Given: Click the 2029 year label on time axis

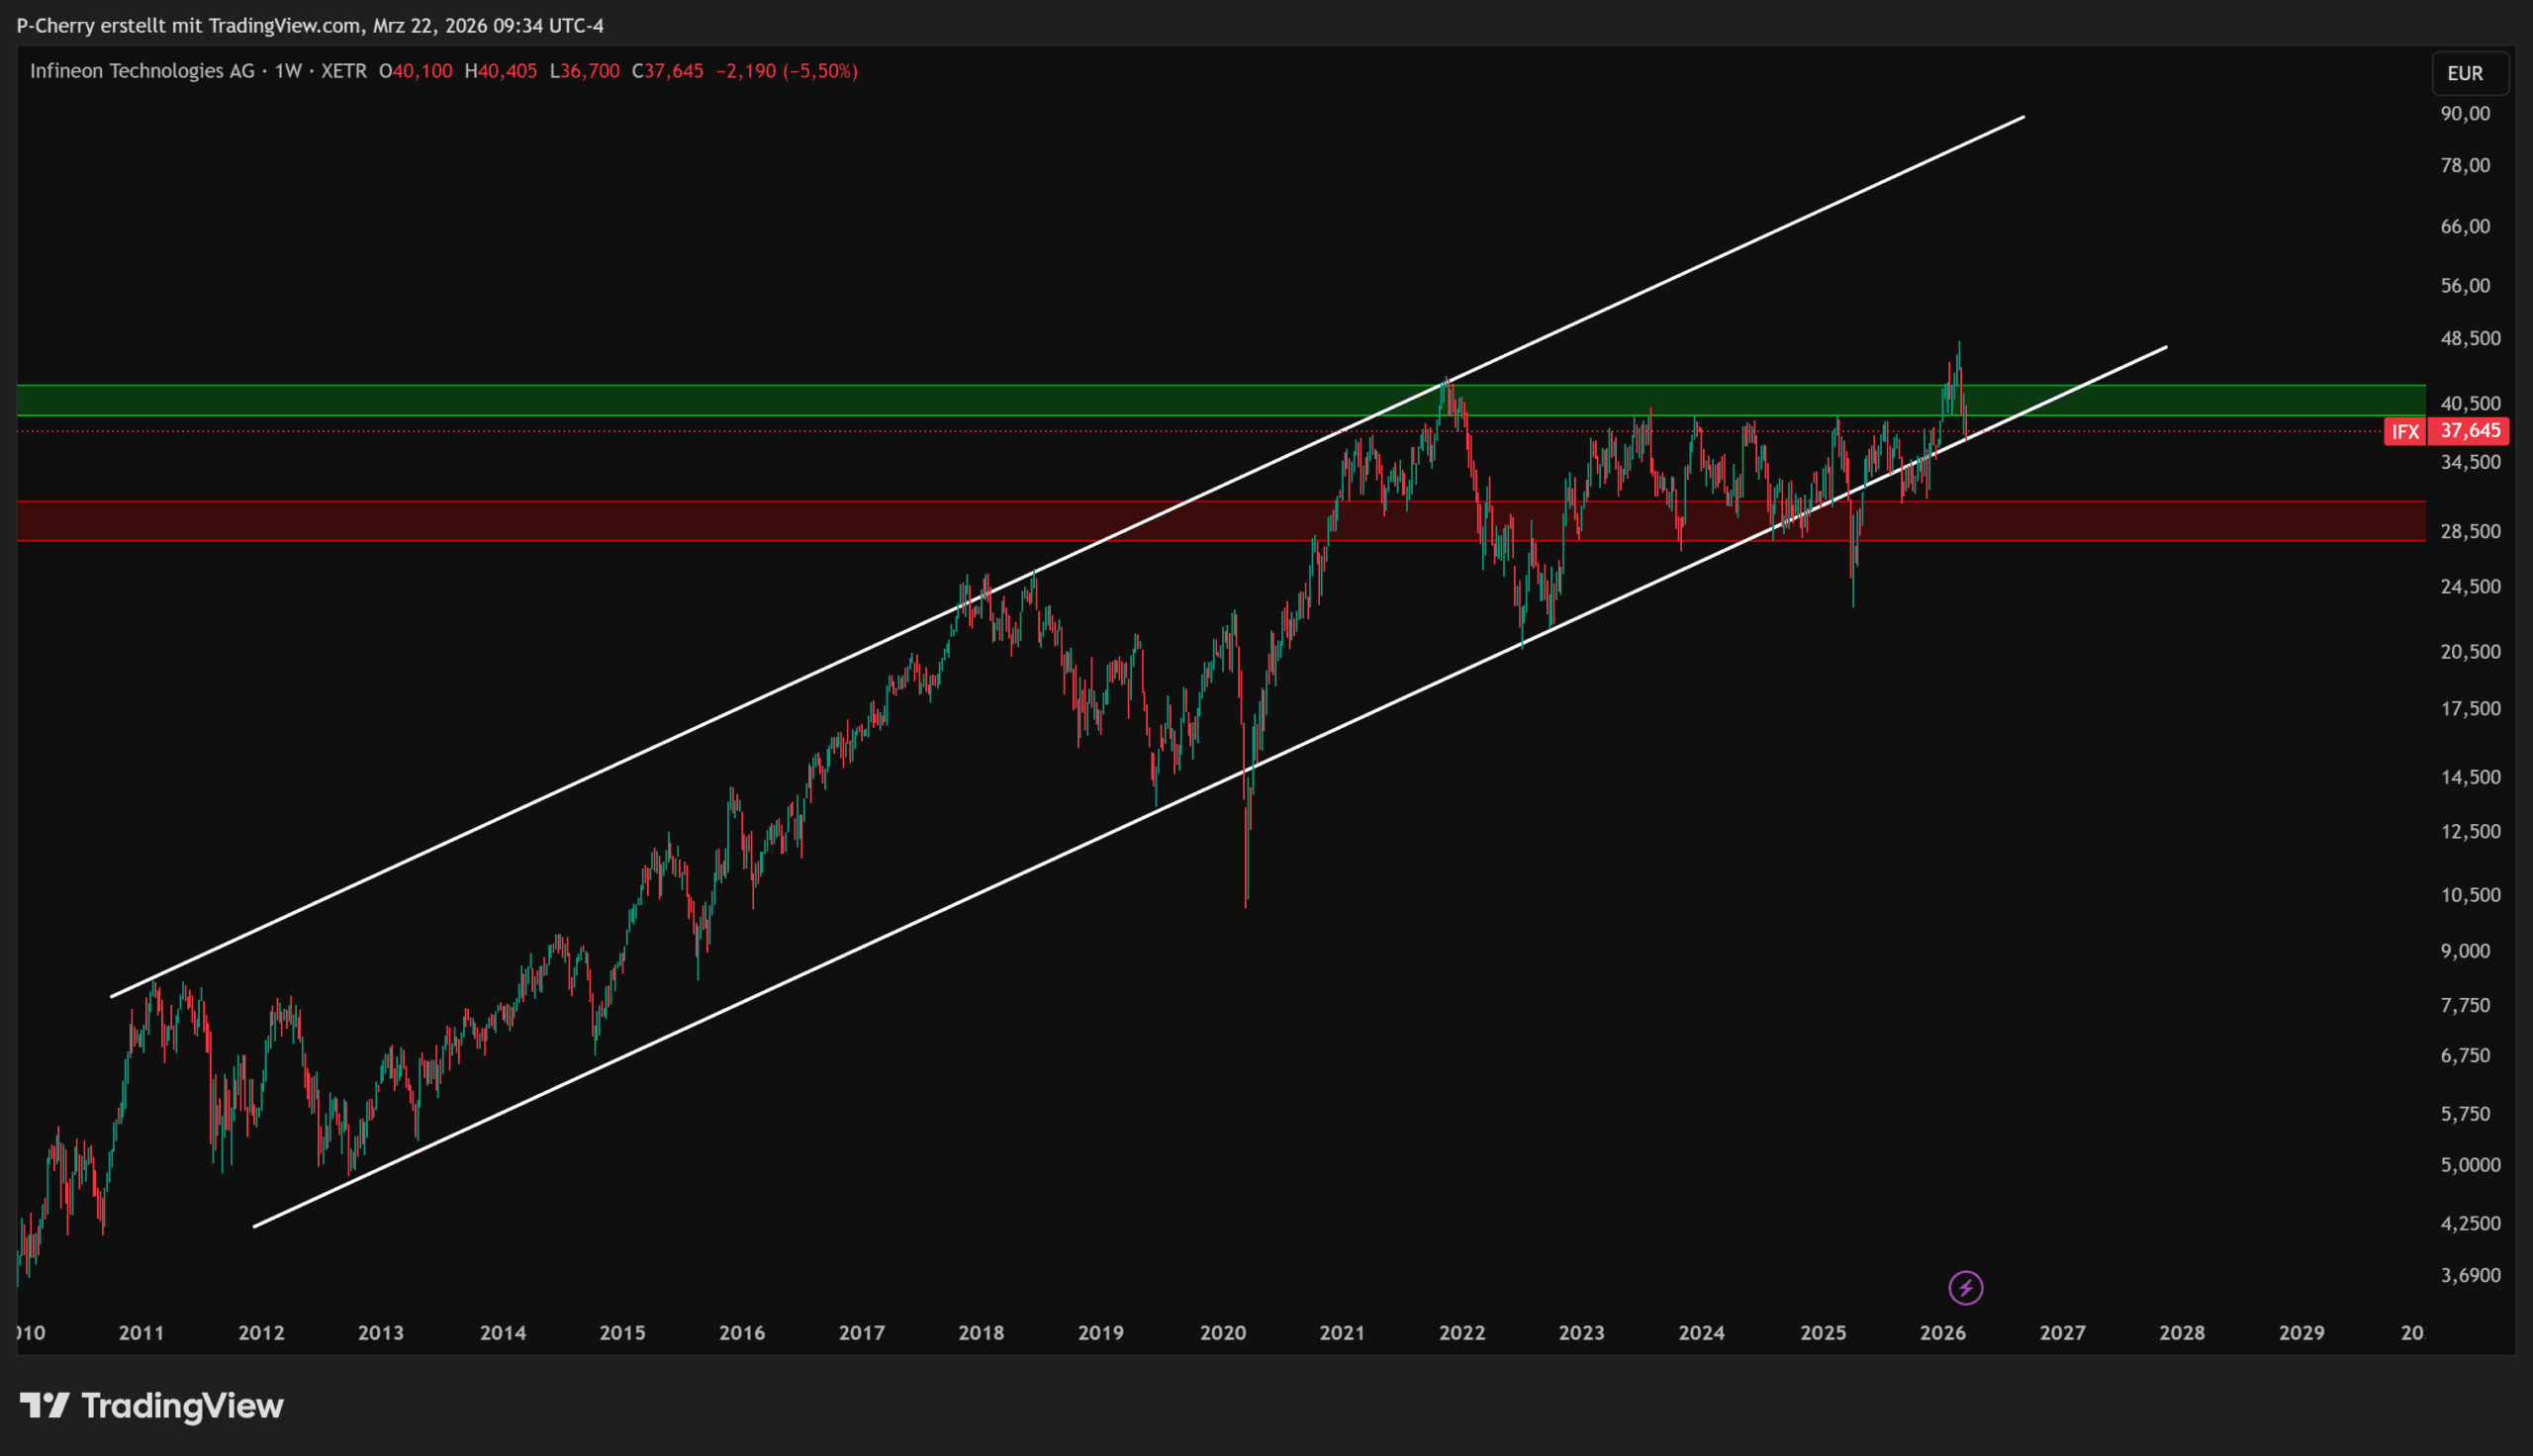Looking at the screenshot, I should click(2301, 1332).
